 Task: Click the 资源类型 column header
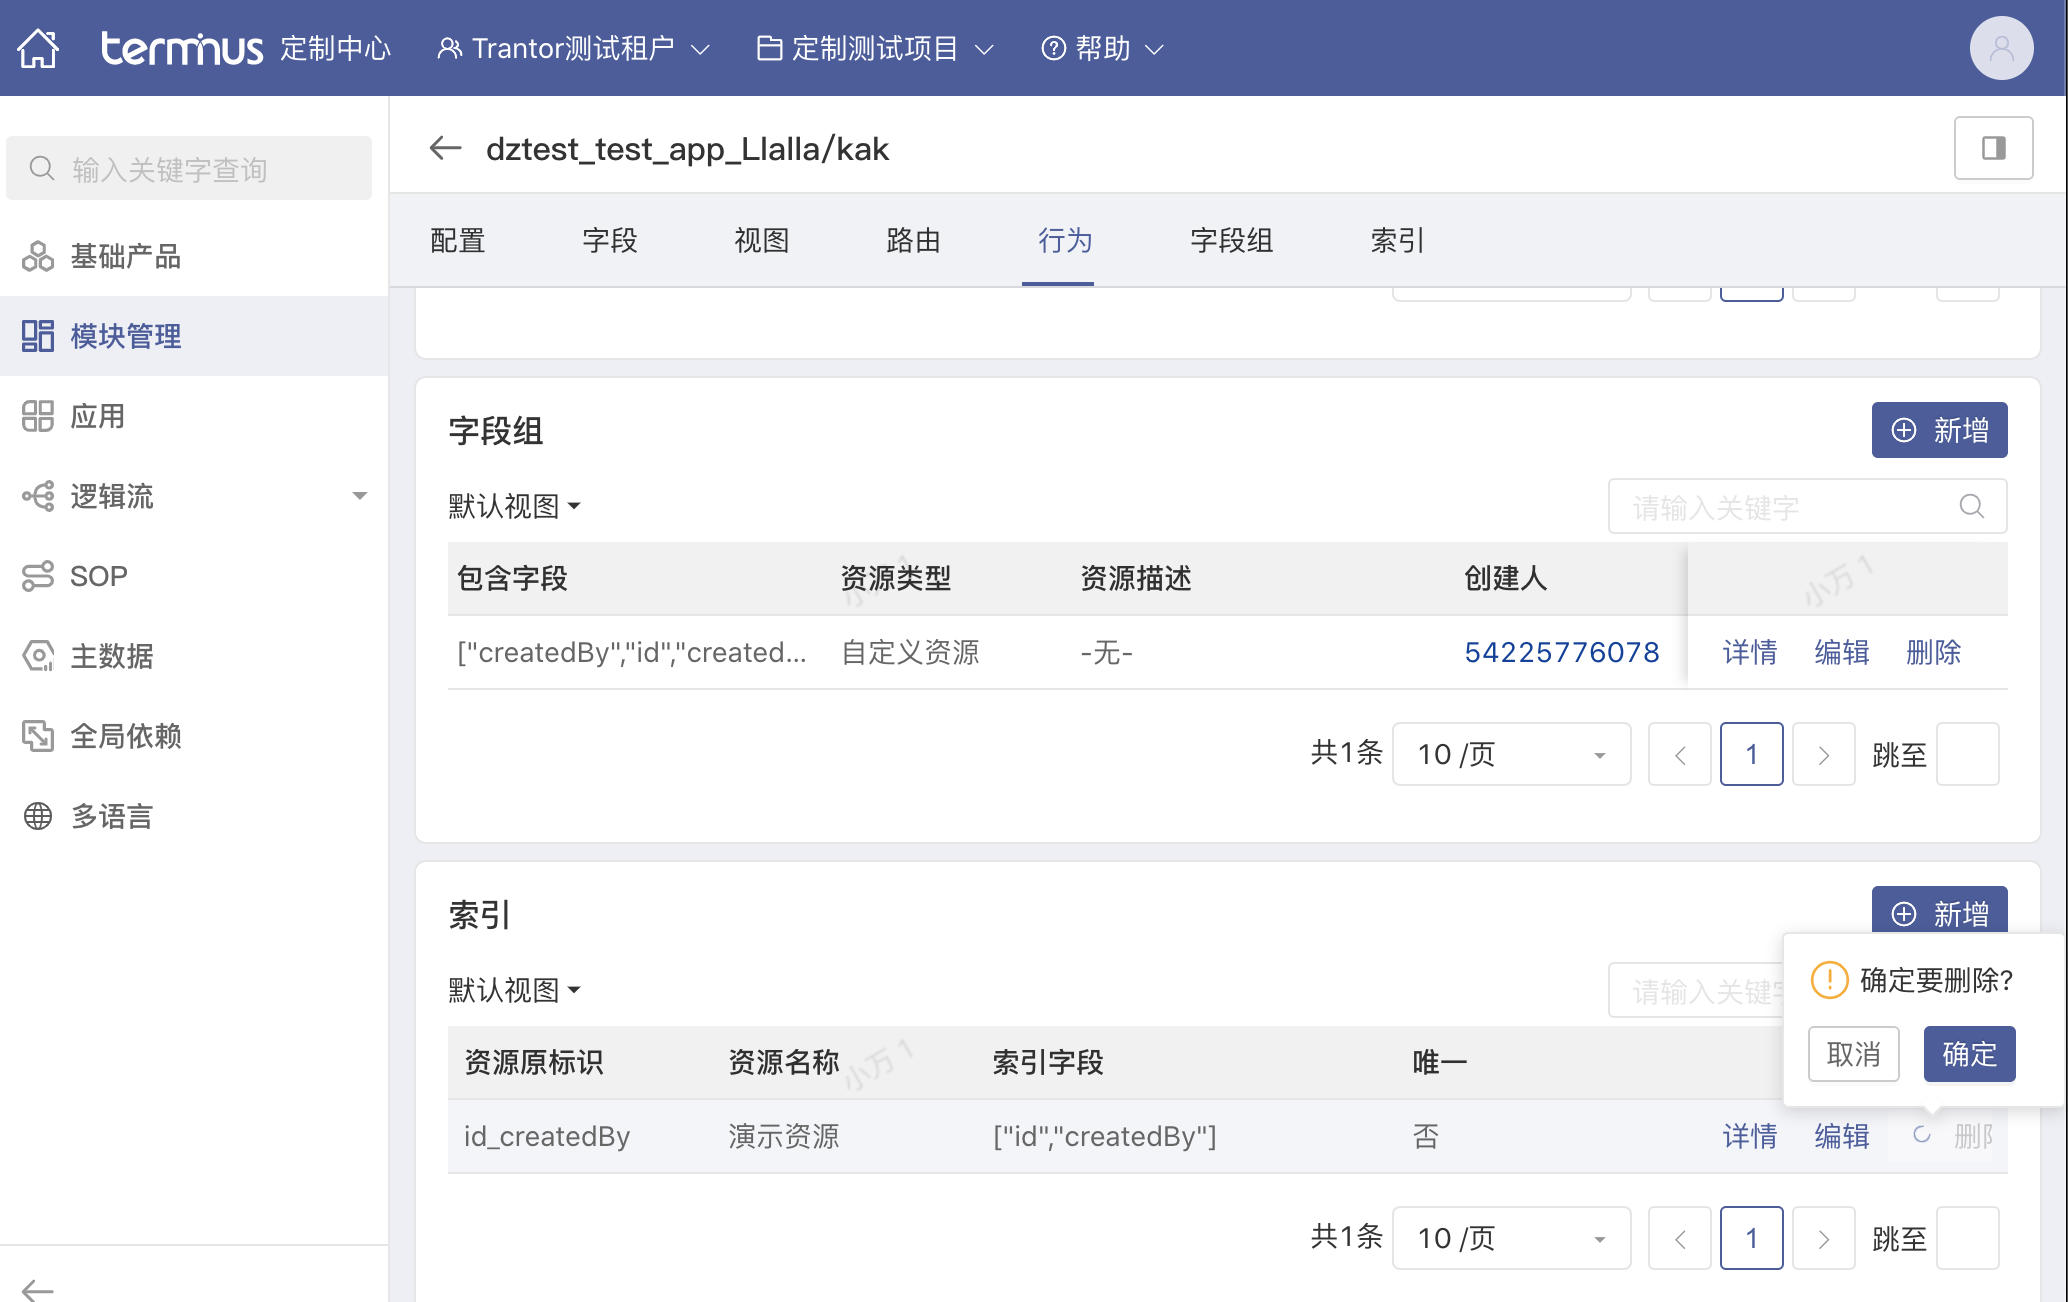pyautogui.click(x=896, y=578)
